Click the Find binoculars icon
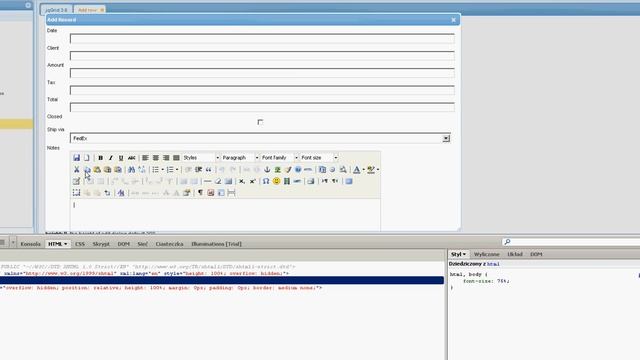 point(131,169)
